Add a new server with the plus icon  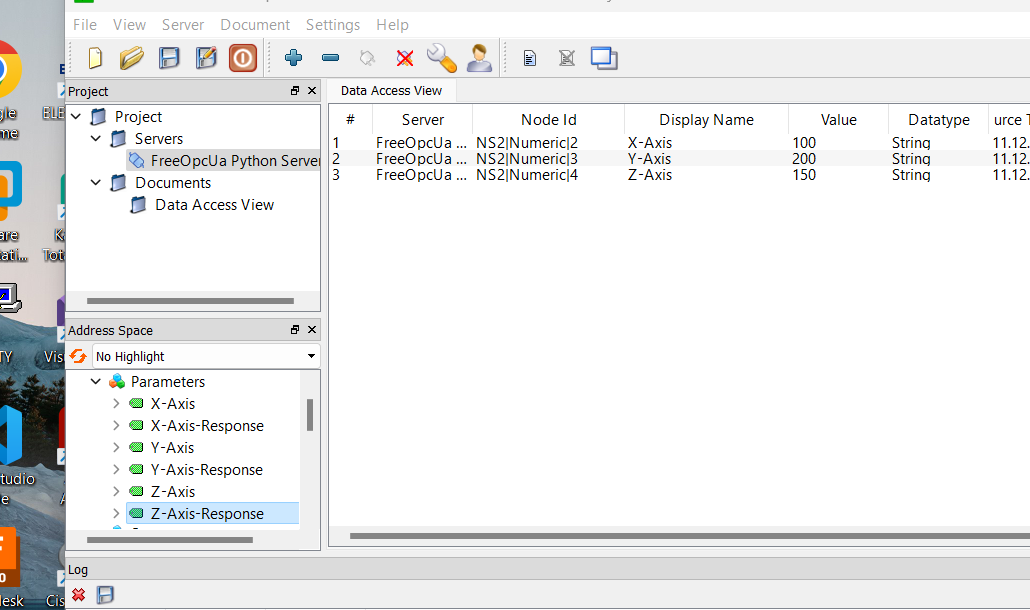pyautogui.click(x=293, y=57)
